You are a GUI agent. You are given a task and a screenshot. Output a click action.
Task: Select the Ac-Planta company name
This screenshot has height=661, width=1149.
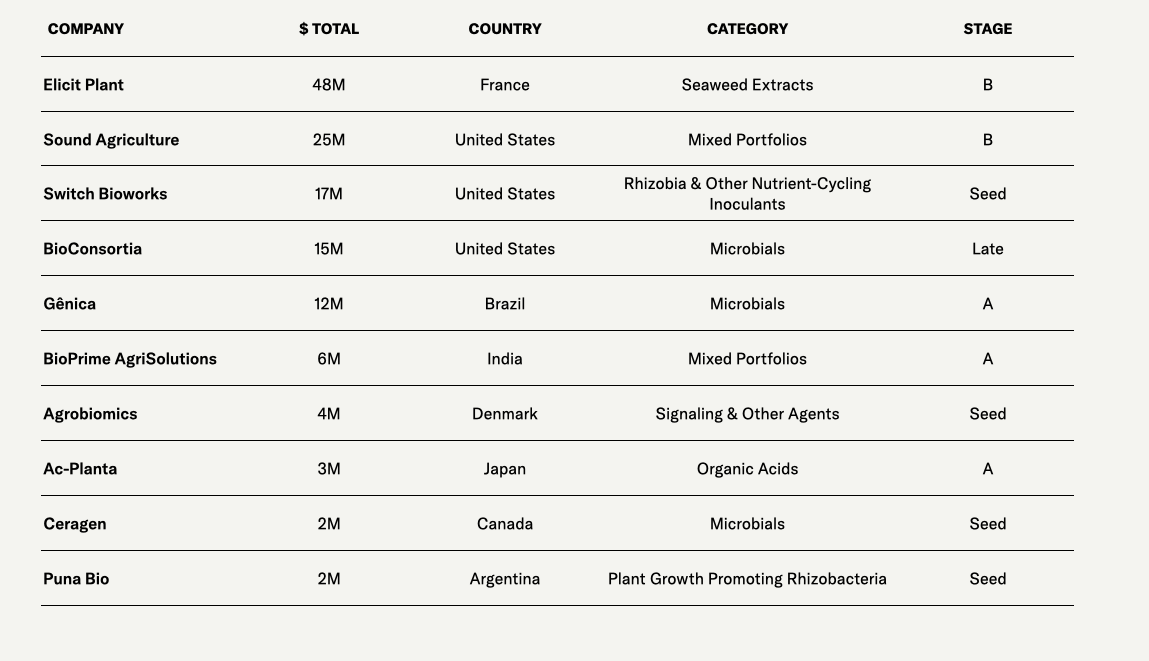point(80,469)
